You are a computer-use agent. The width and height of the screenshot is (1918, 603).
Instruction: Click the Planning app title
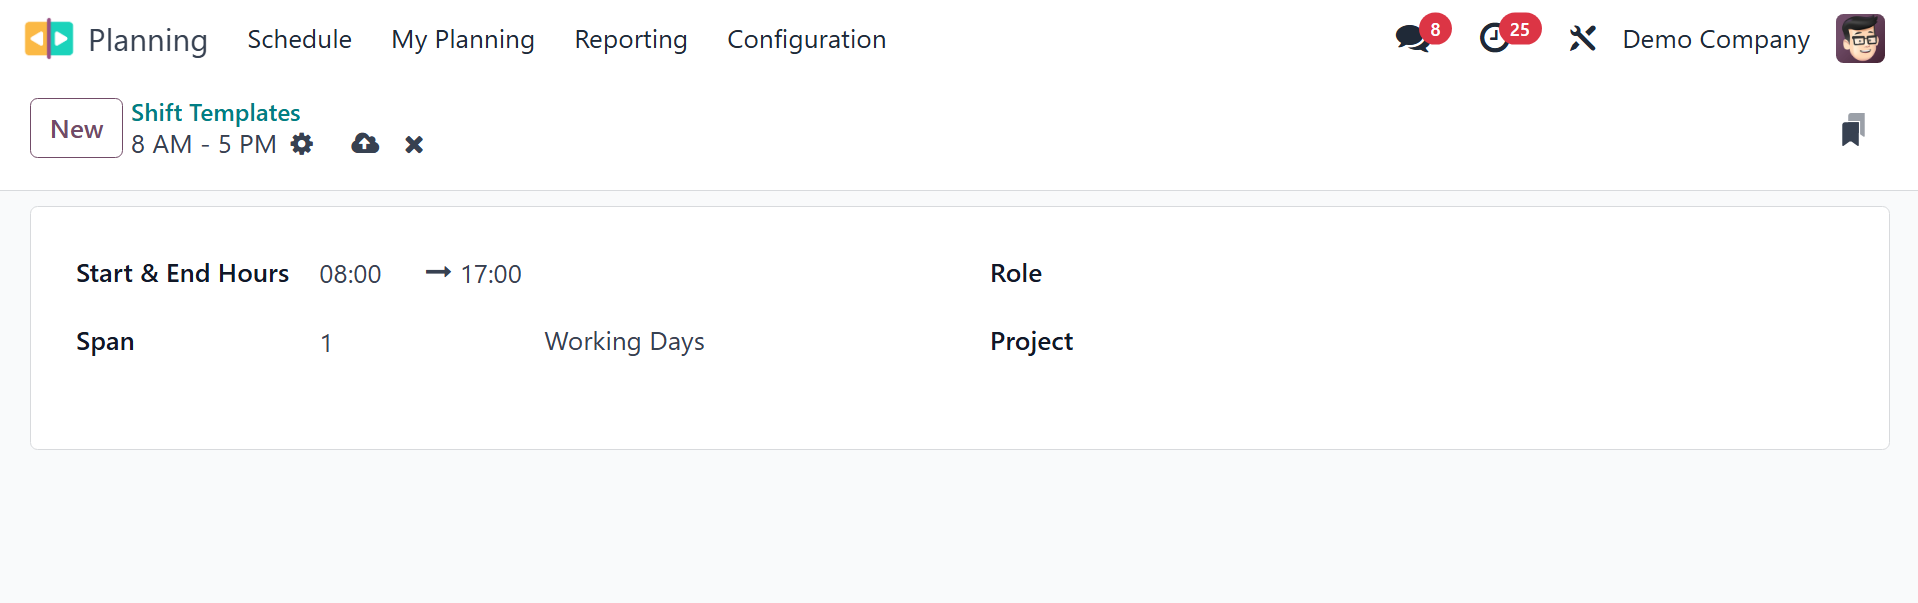(148, 40)
